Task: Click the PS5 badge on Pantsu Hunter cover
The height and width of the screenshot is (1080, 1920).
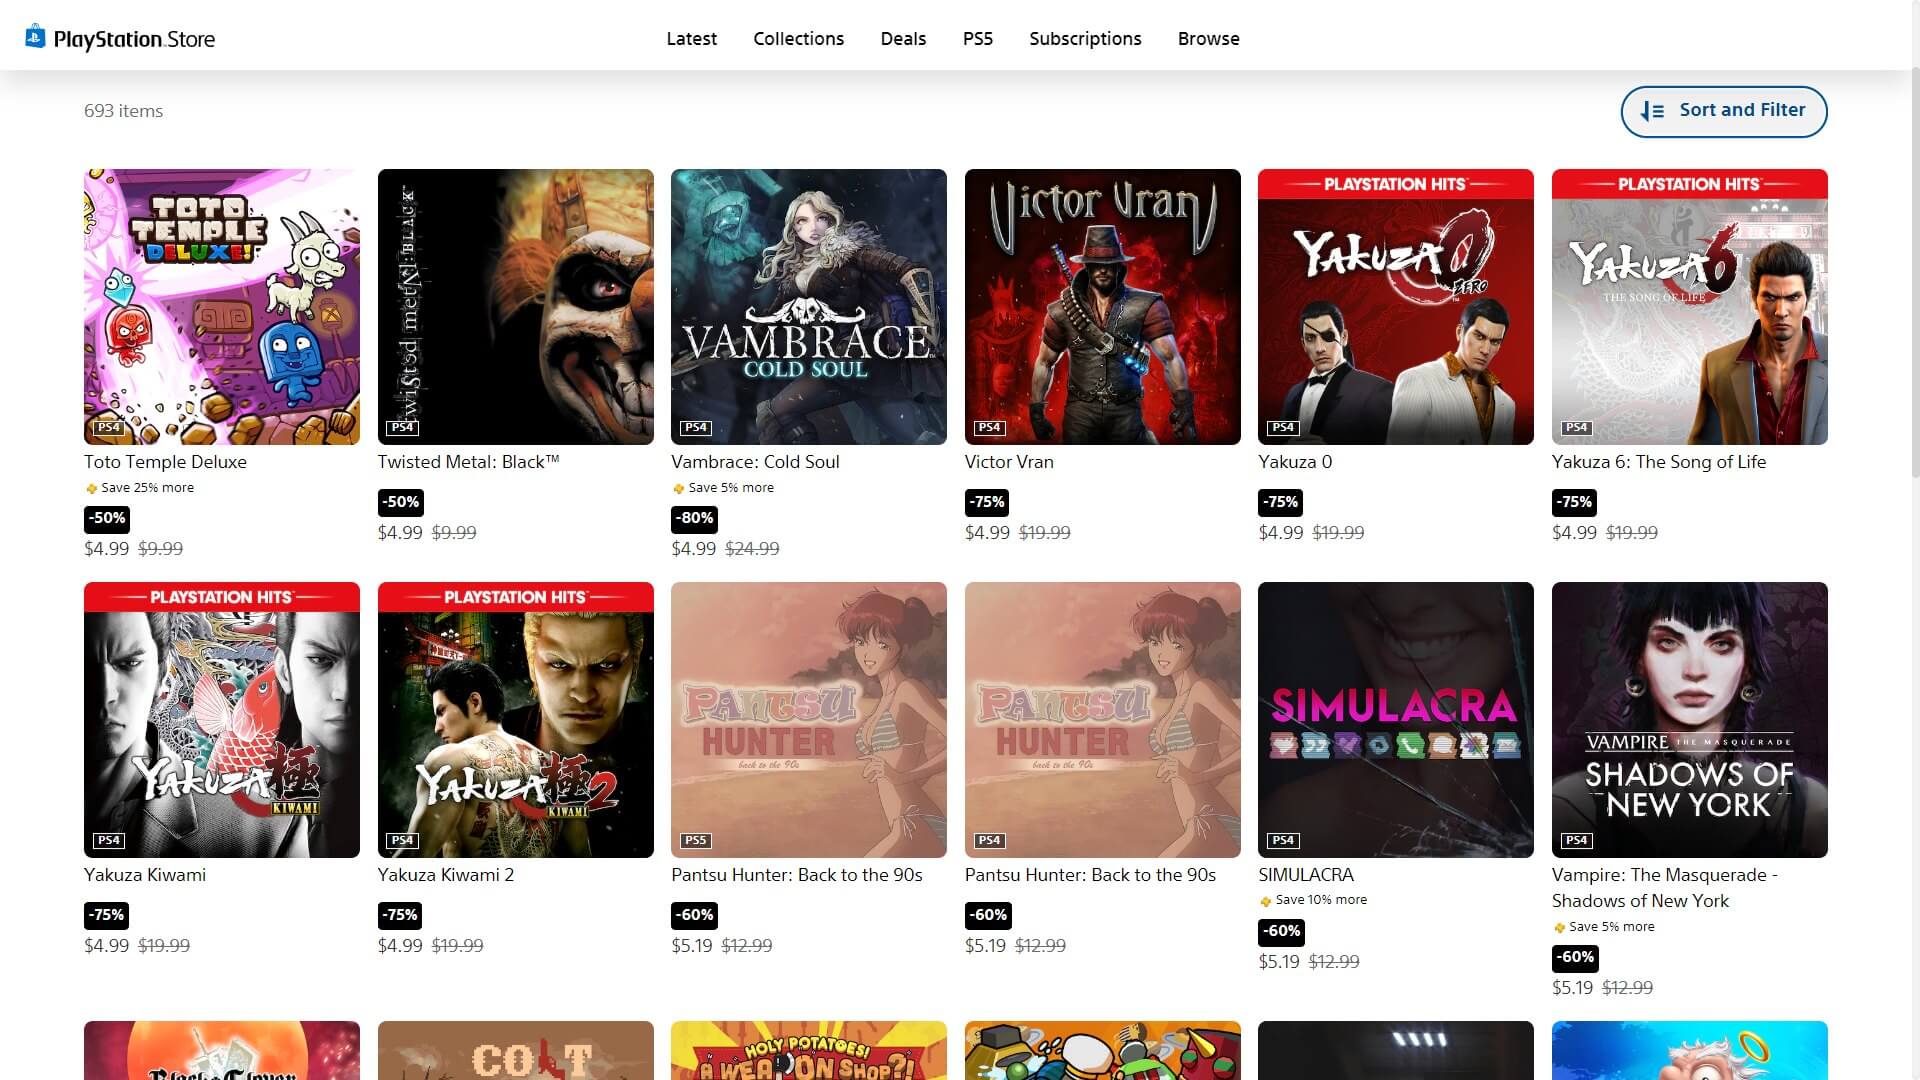Action: 695,840
